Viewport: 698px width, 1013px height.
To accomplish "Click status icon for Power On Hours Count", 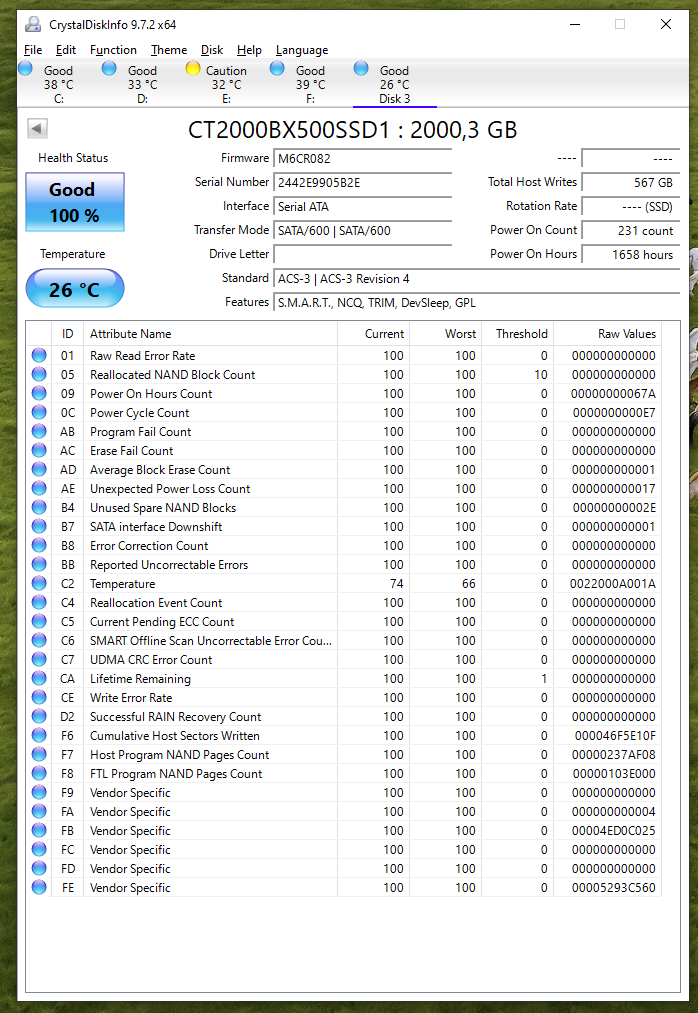I will (39, 393).
